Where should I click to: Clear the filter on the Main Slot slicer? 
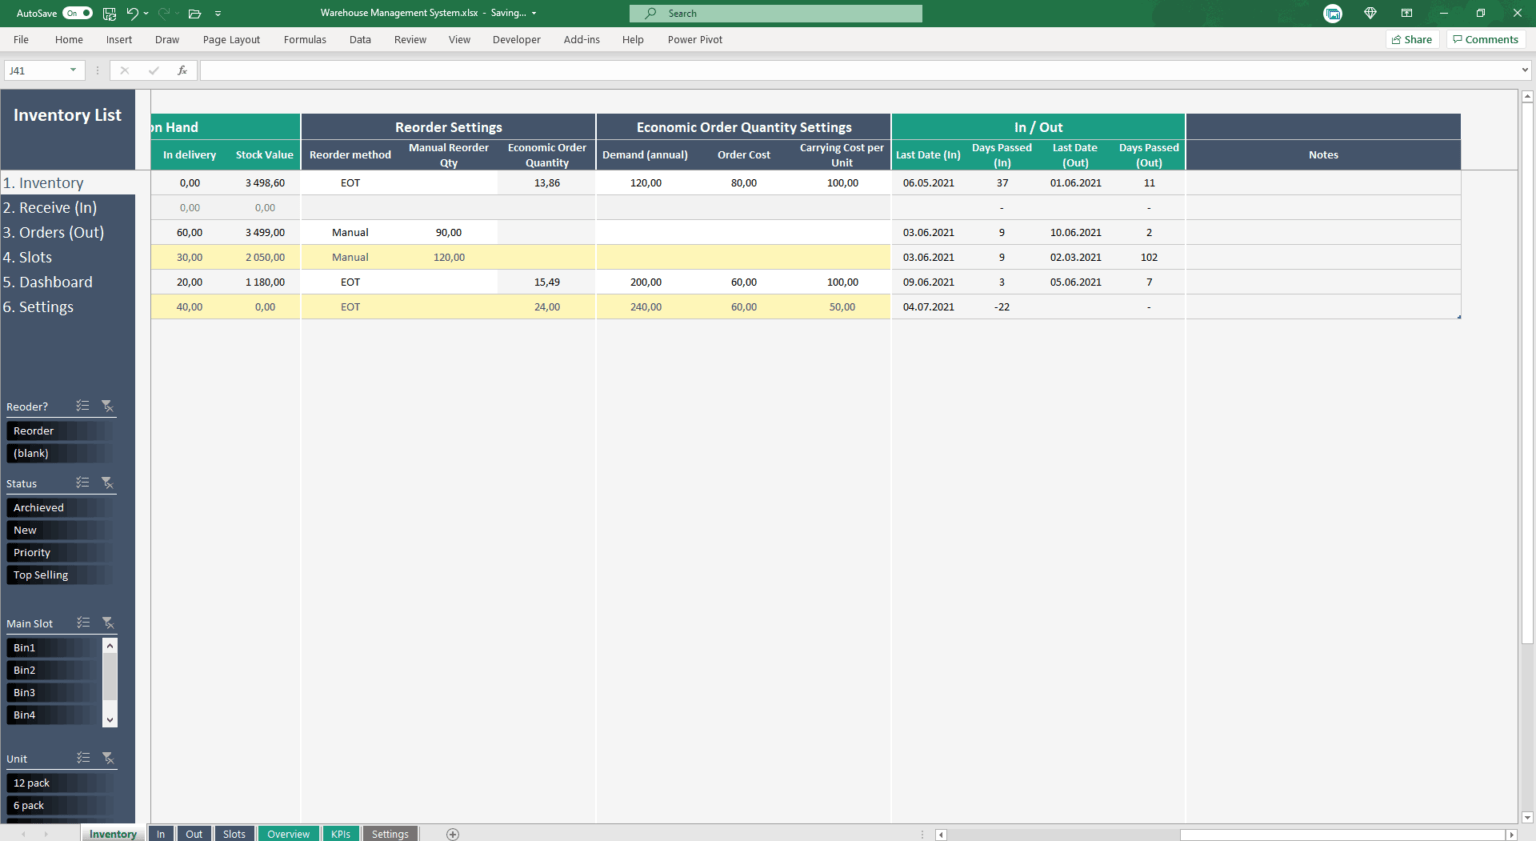click(108, 622)
